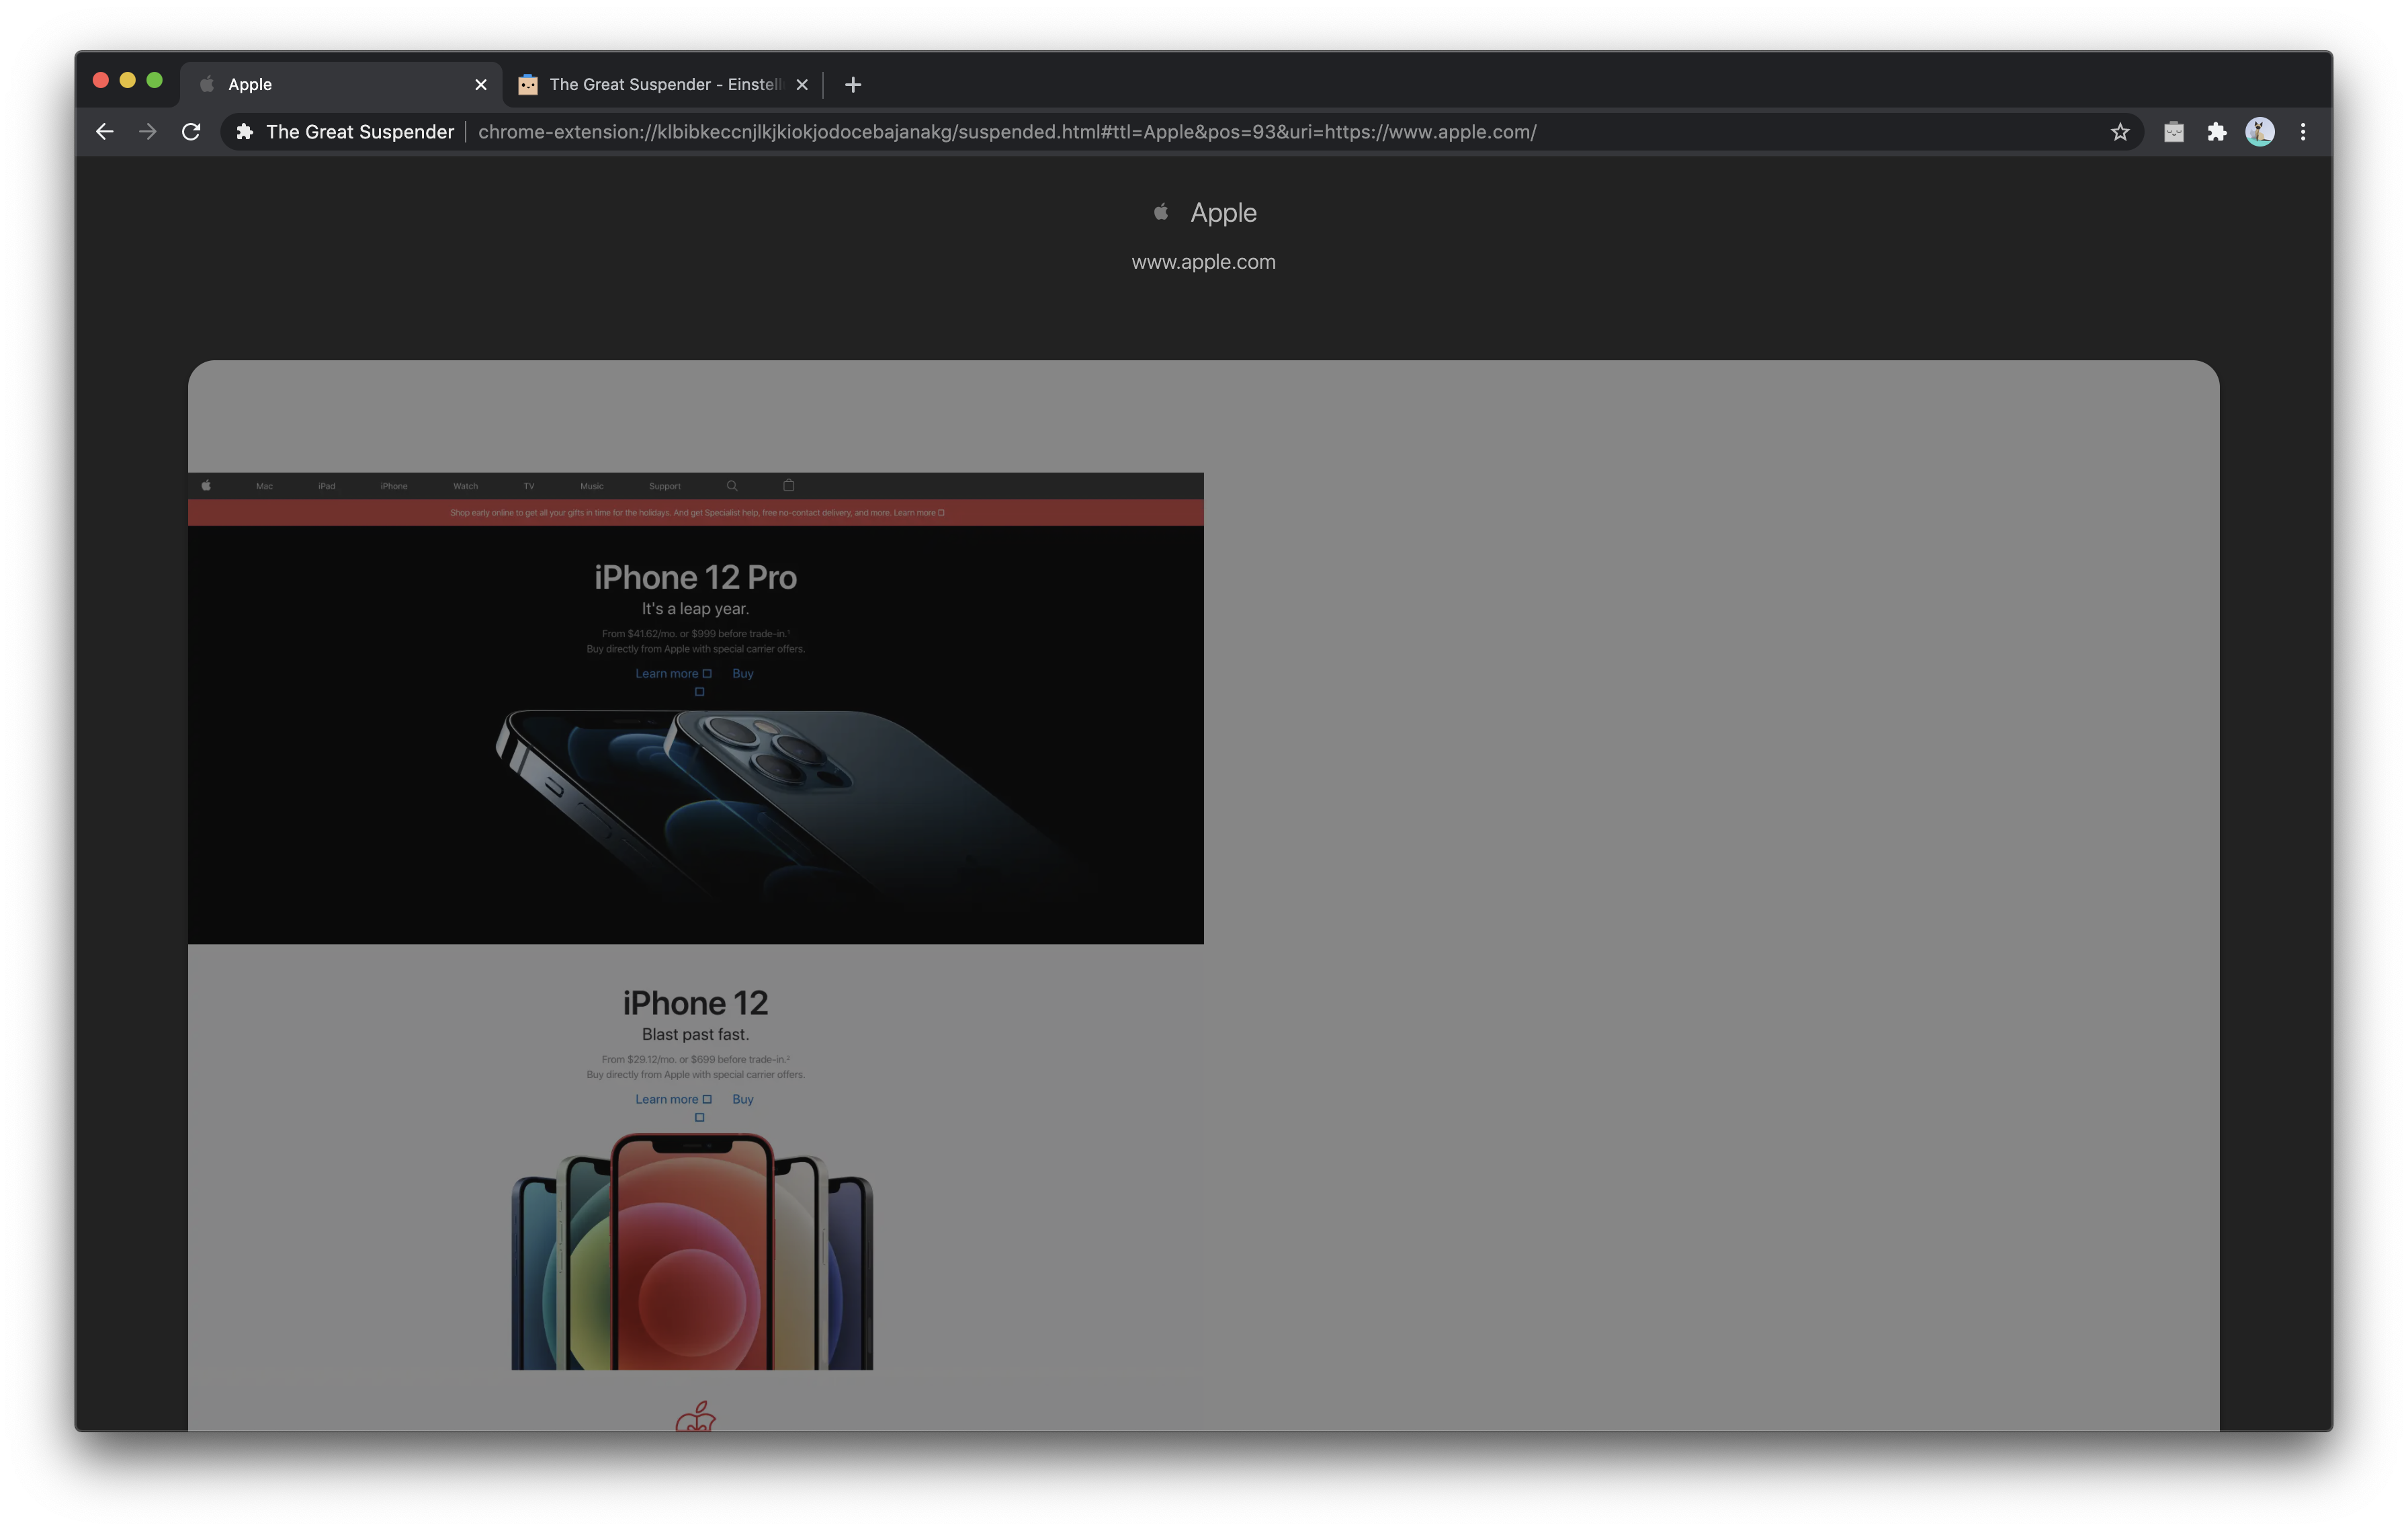Click "iPad" in the preview navigation bar

pos(327,487)
